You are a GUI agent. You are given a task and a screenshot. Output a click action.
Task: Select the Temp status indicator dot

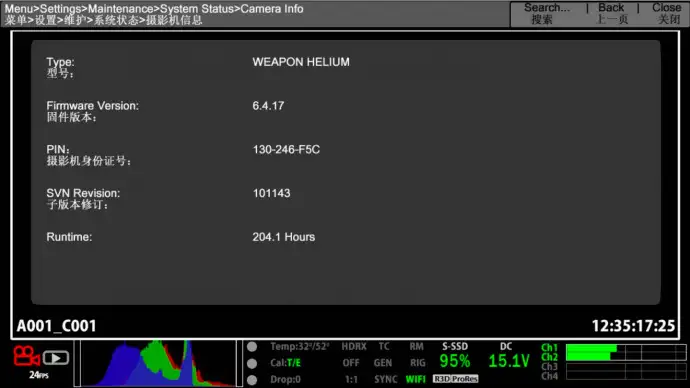coord(252,347)
